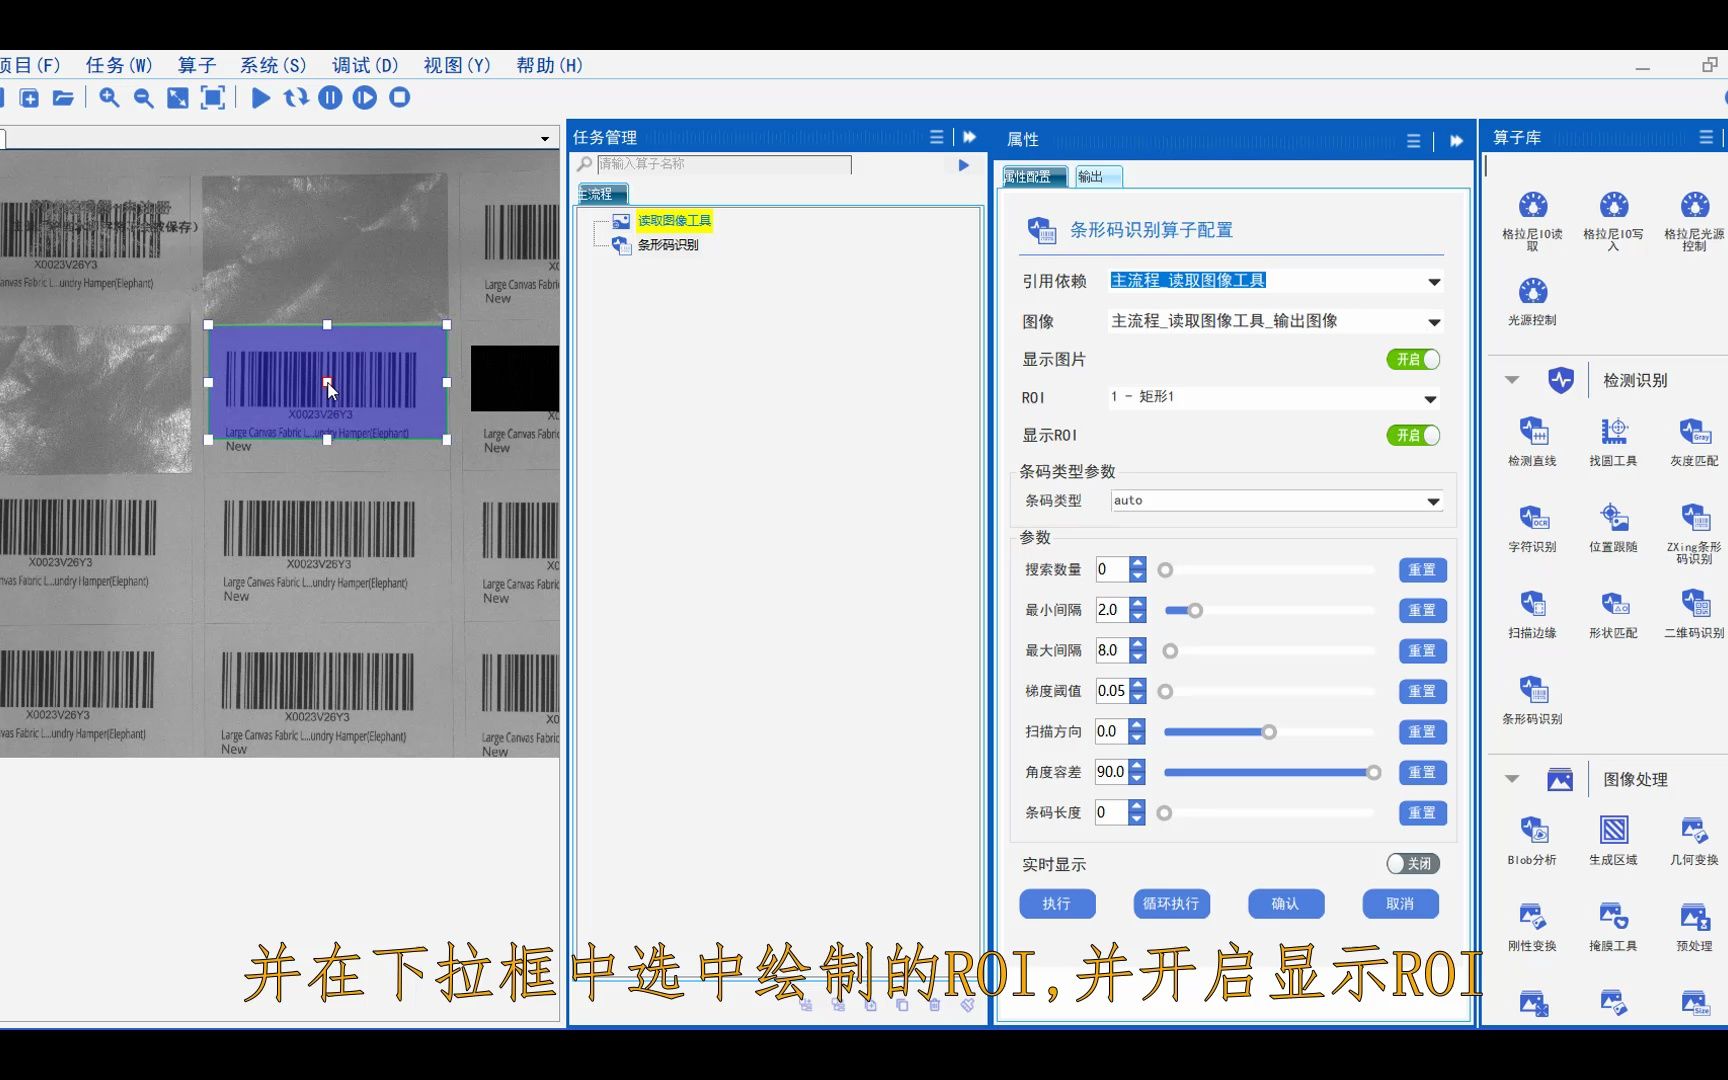Adjust the 最小间隔 slider handle

click(x=1195, y=611)
